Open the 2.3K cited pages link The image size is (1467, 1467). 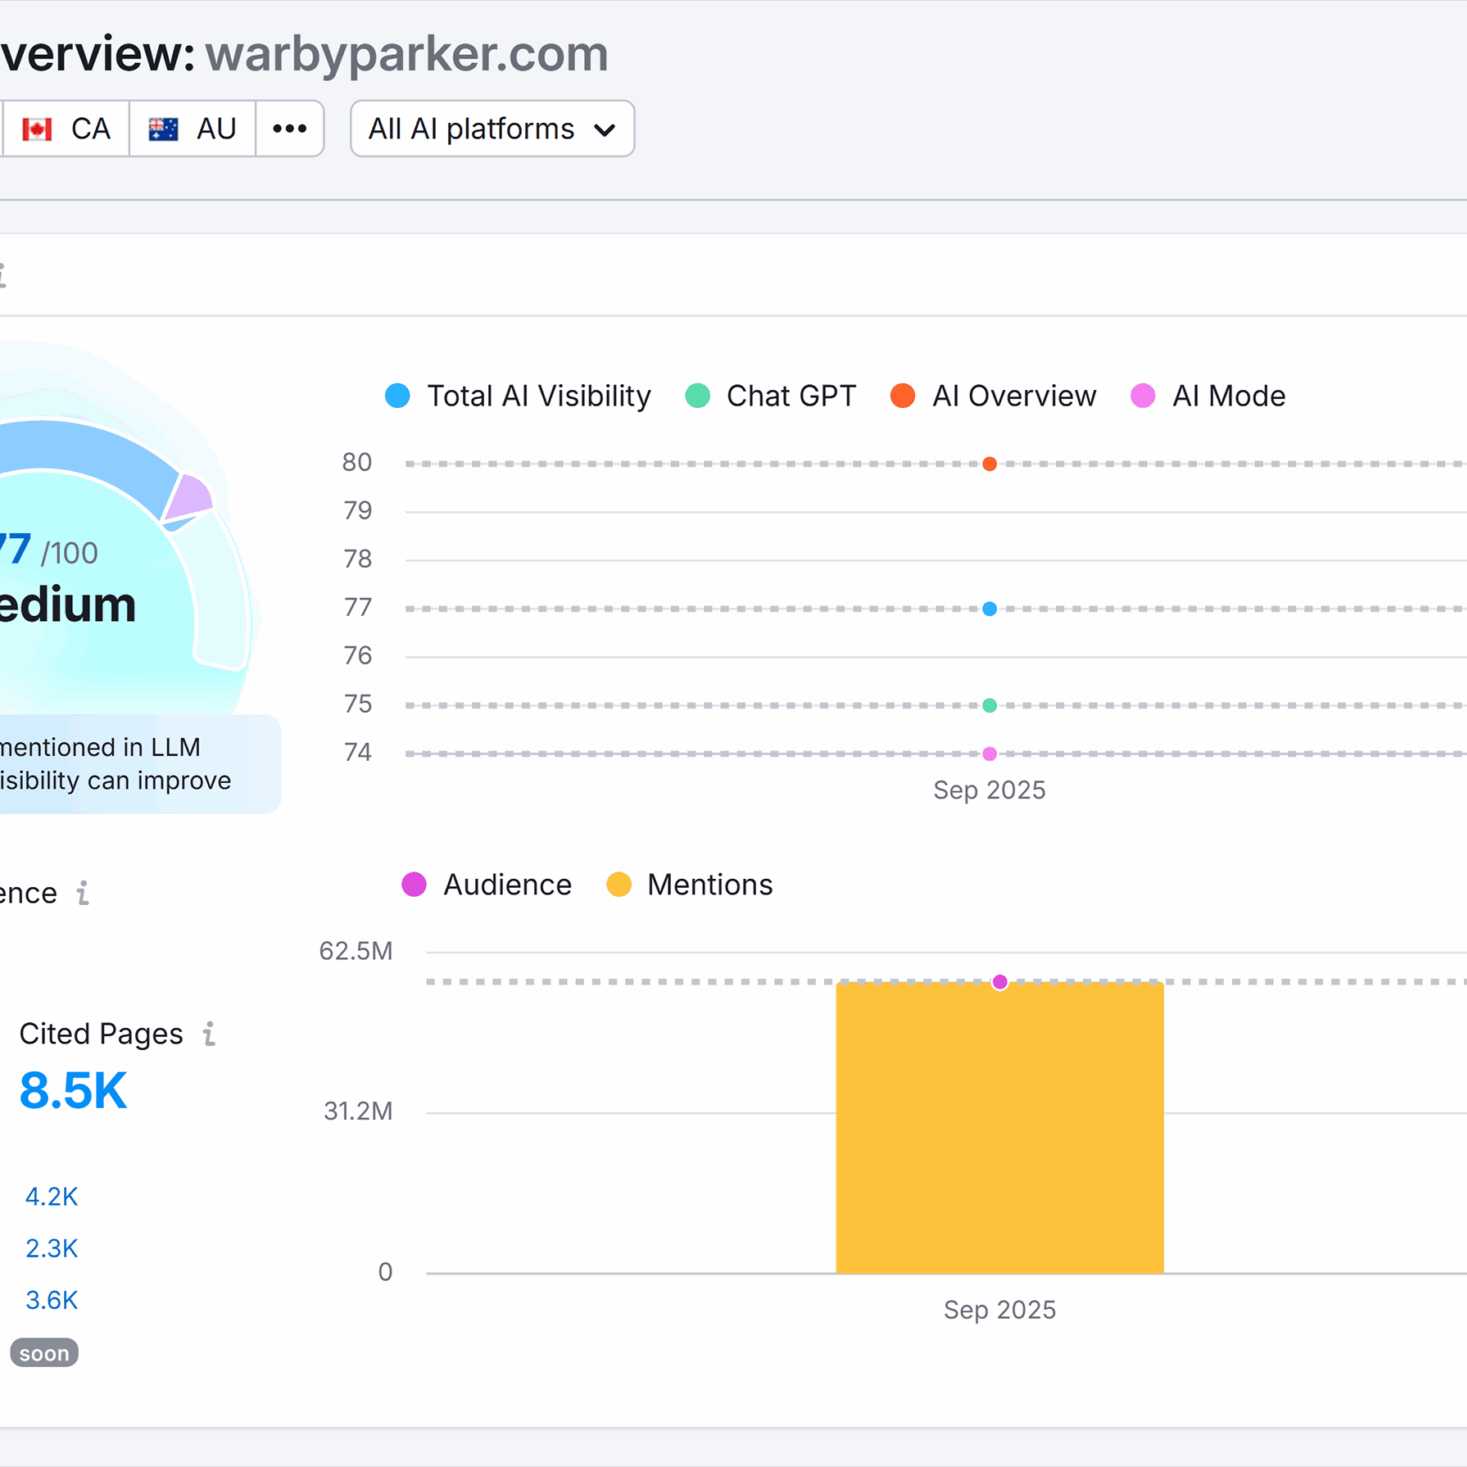point(51,1248)
